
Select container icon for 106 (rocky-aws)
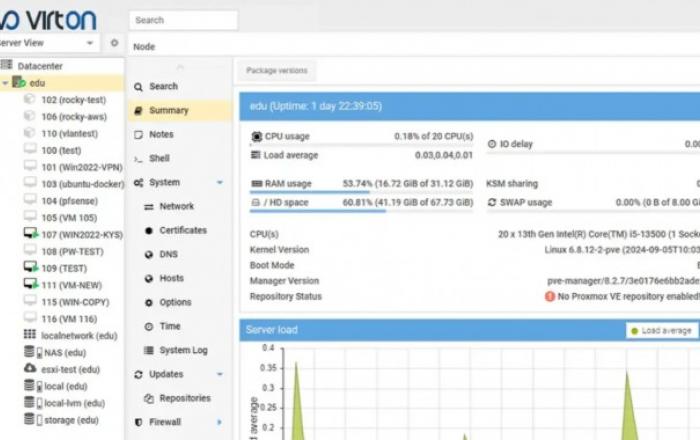pyautogui.click(x=29, y=116)
